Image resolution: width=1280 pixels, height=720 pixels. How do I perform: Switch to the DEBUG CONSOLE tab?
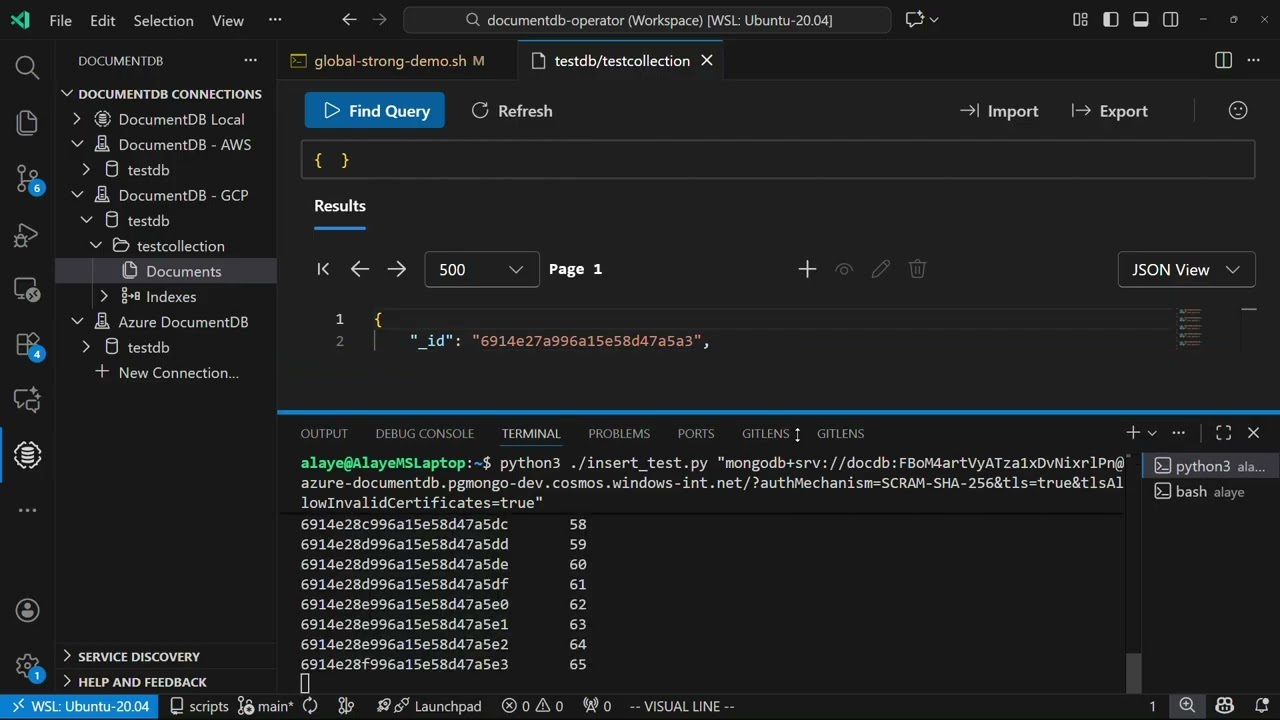pyautogui.click(x=425, y=433)
